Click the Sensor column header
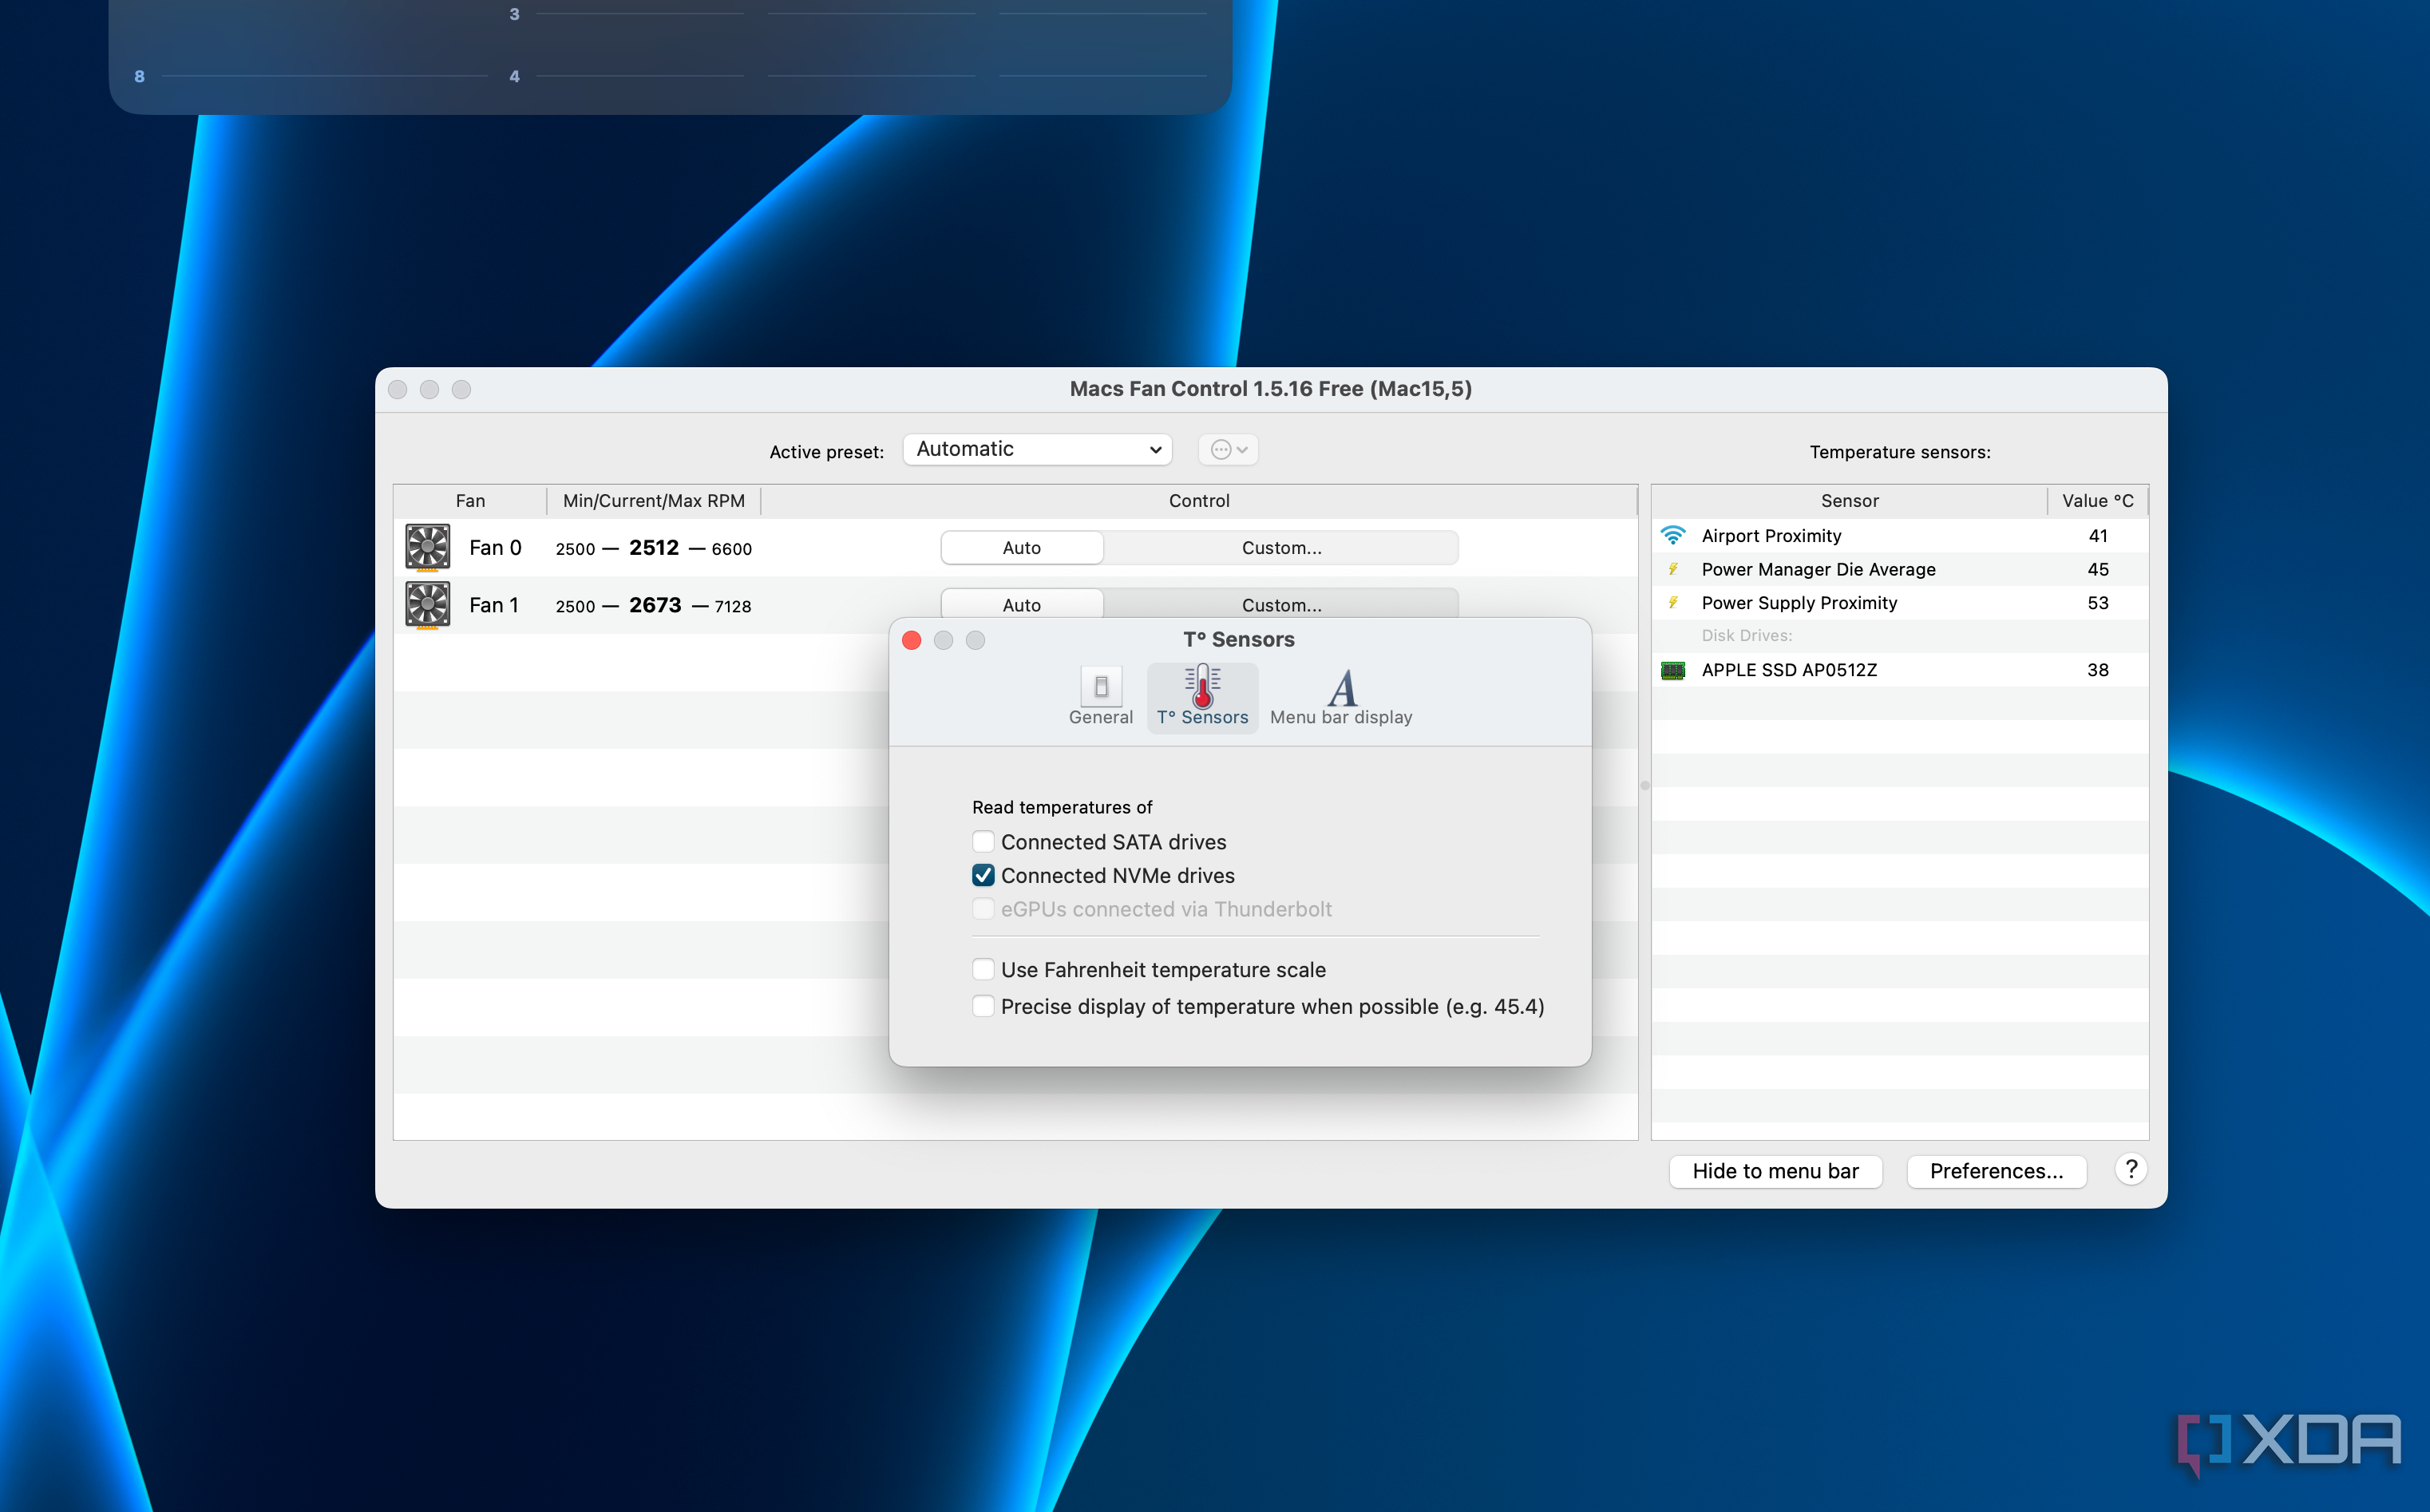The width and height of the screenshot is (2430, 1512). pyautogui.click(x=1849, y=501)
